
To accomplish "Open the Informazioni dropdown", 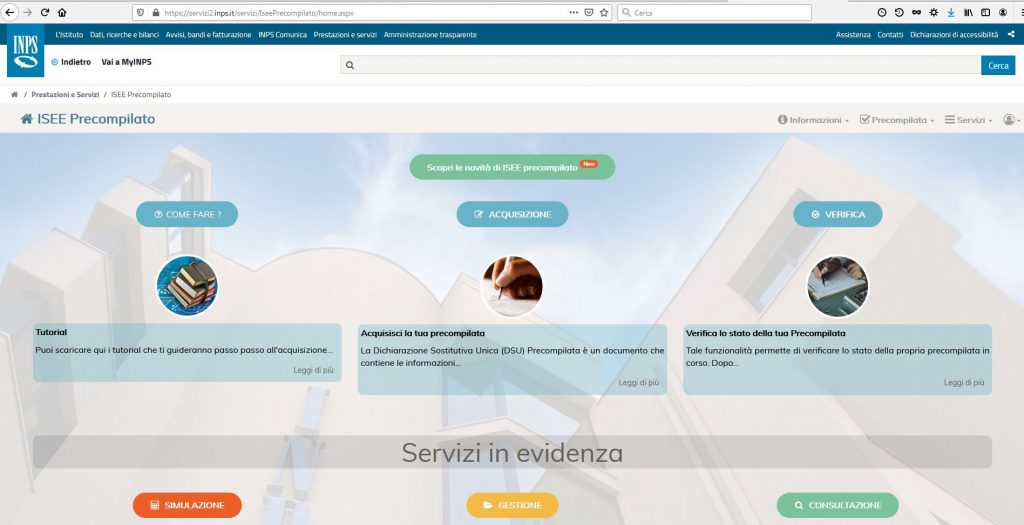I will tap(813, 120).
